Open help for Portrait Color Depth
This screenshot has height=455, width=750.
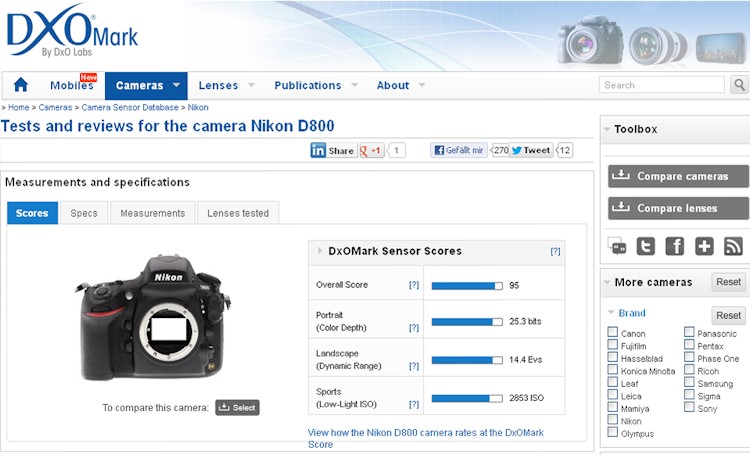(414, 328)
